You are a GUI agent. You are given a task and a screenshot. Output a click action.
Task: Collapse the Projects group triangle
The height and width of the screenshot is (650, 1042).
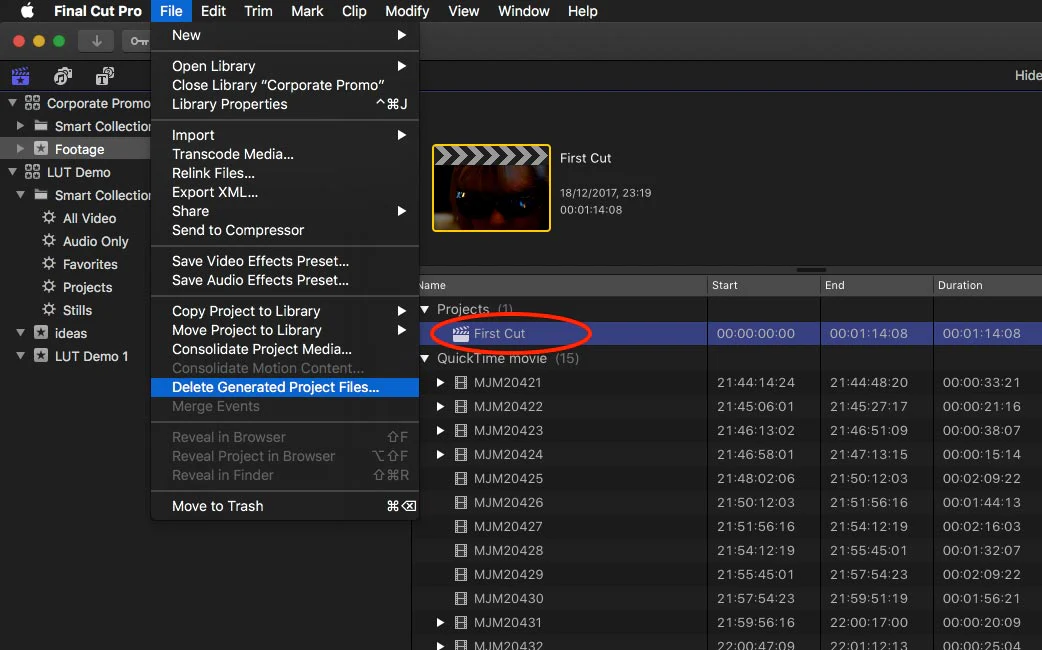click(x=425, y=309)
